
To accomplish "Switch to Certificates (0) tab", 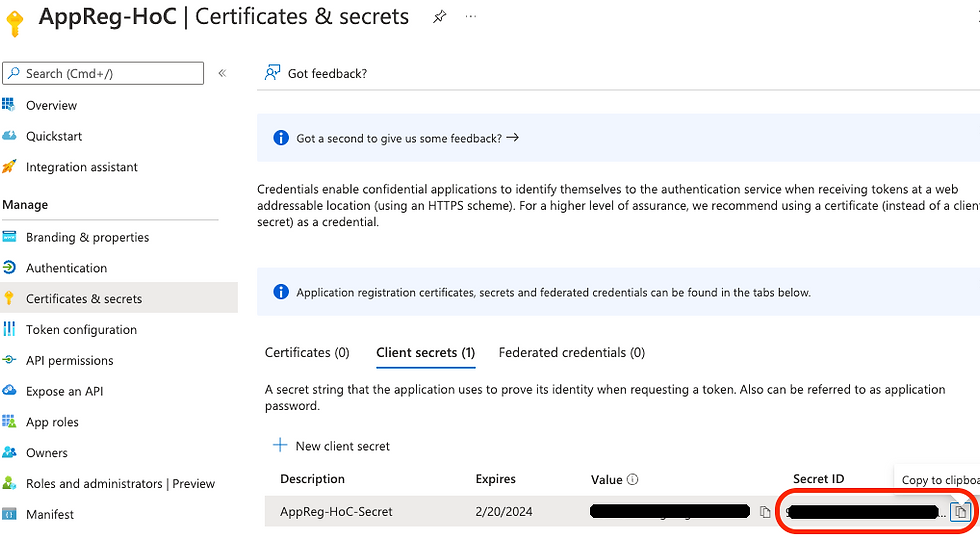I will point(307,353).
